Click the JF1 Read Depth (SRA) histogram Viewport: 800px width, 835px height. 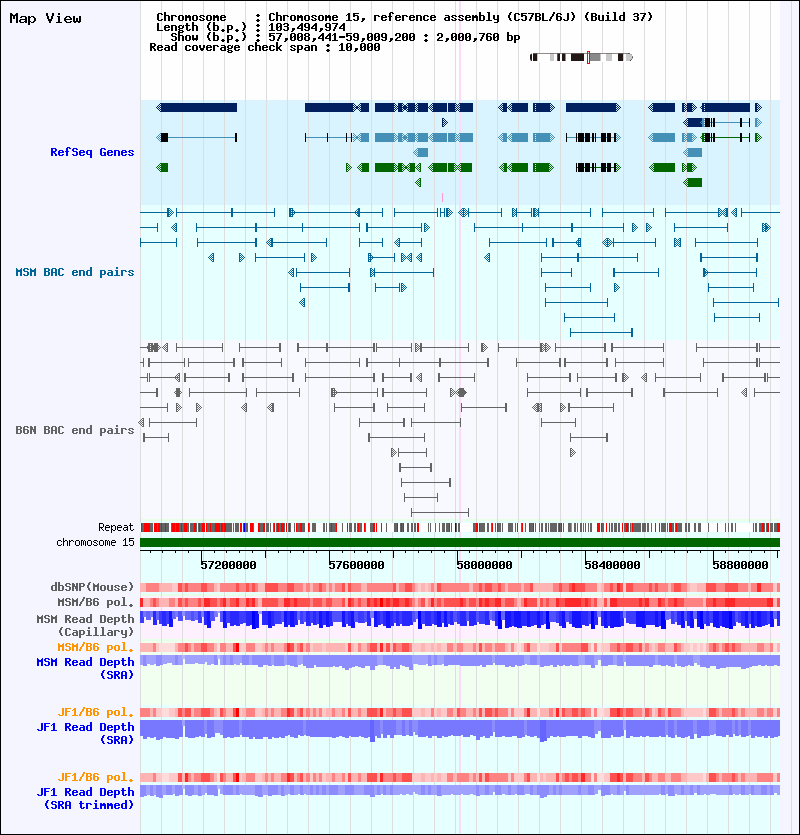pos(460,730)
